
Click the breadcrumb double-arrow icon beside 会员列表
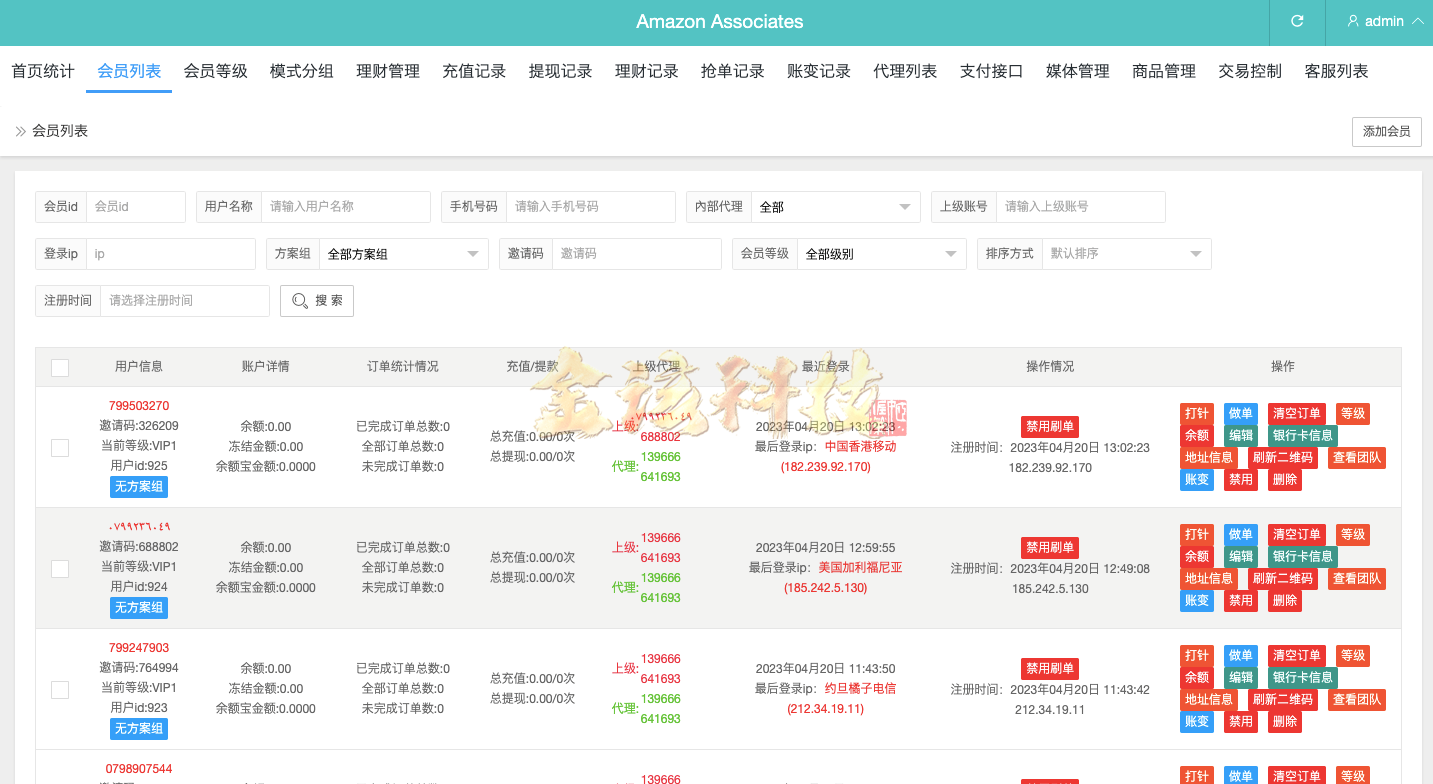(x=18, y=130)
